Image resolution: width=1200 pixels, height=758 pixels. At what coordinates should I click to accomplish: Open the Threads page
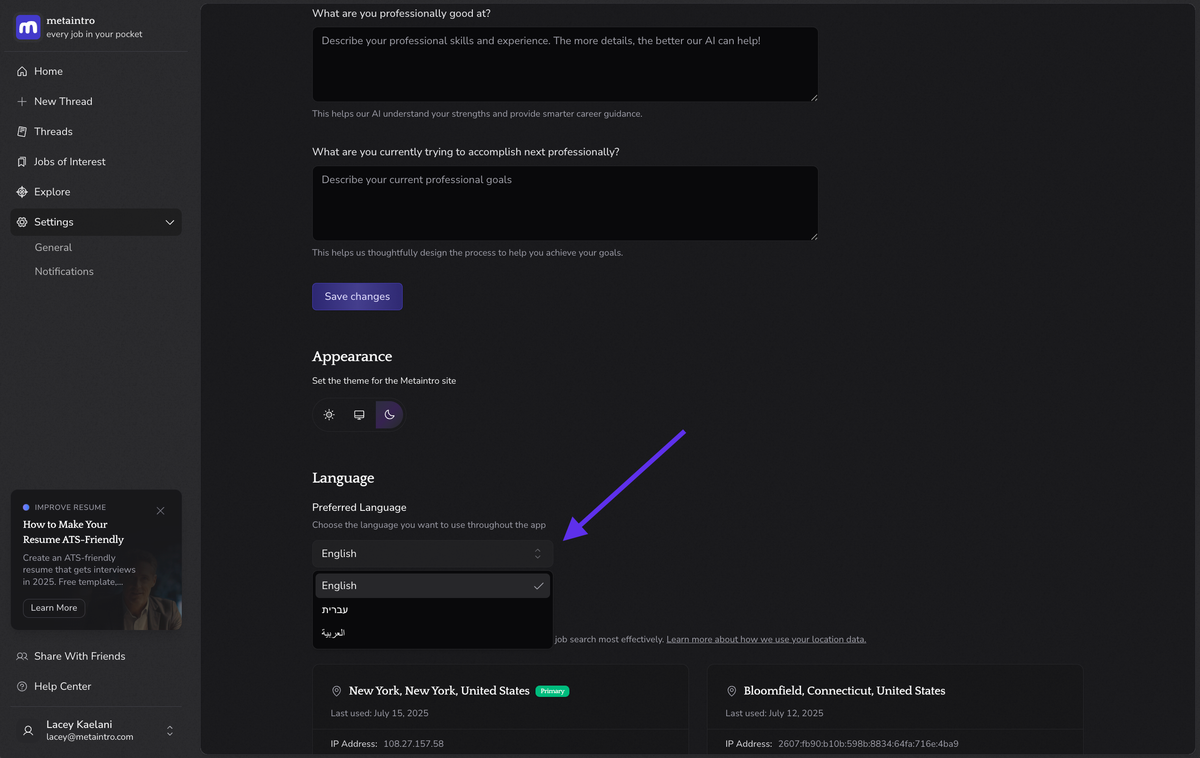click(53, 132)
